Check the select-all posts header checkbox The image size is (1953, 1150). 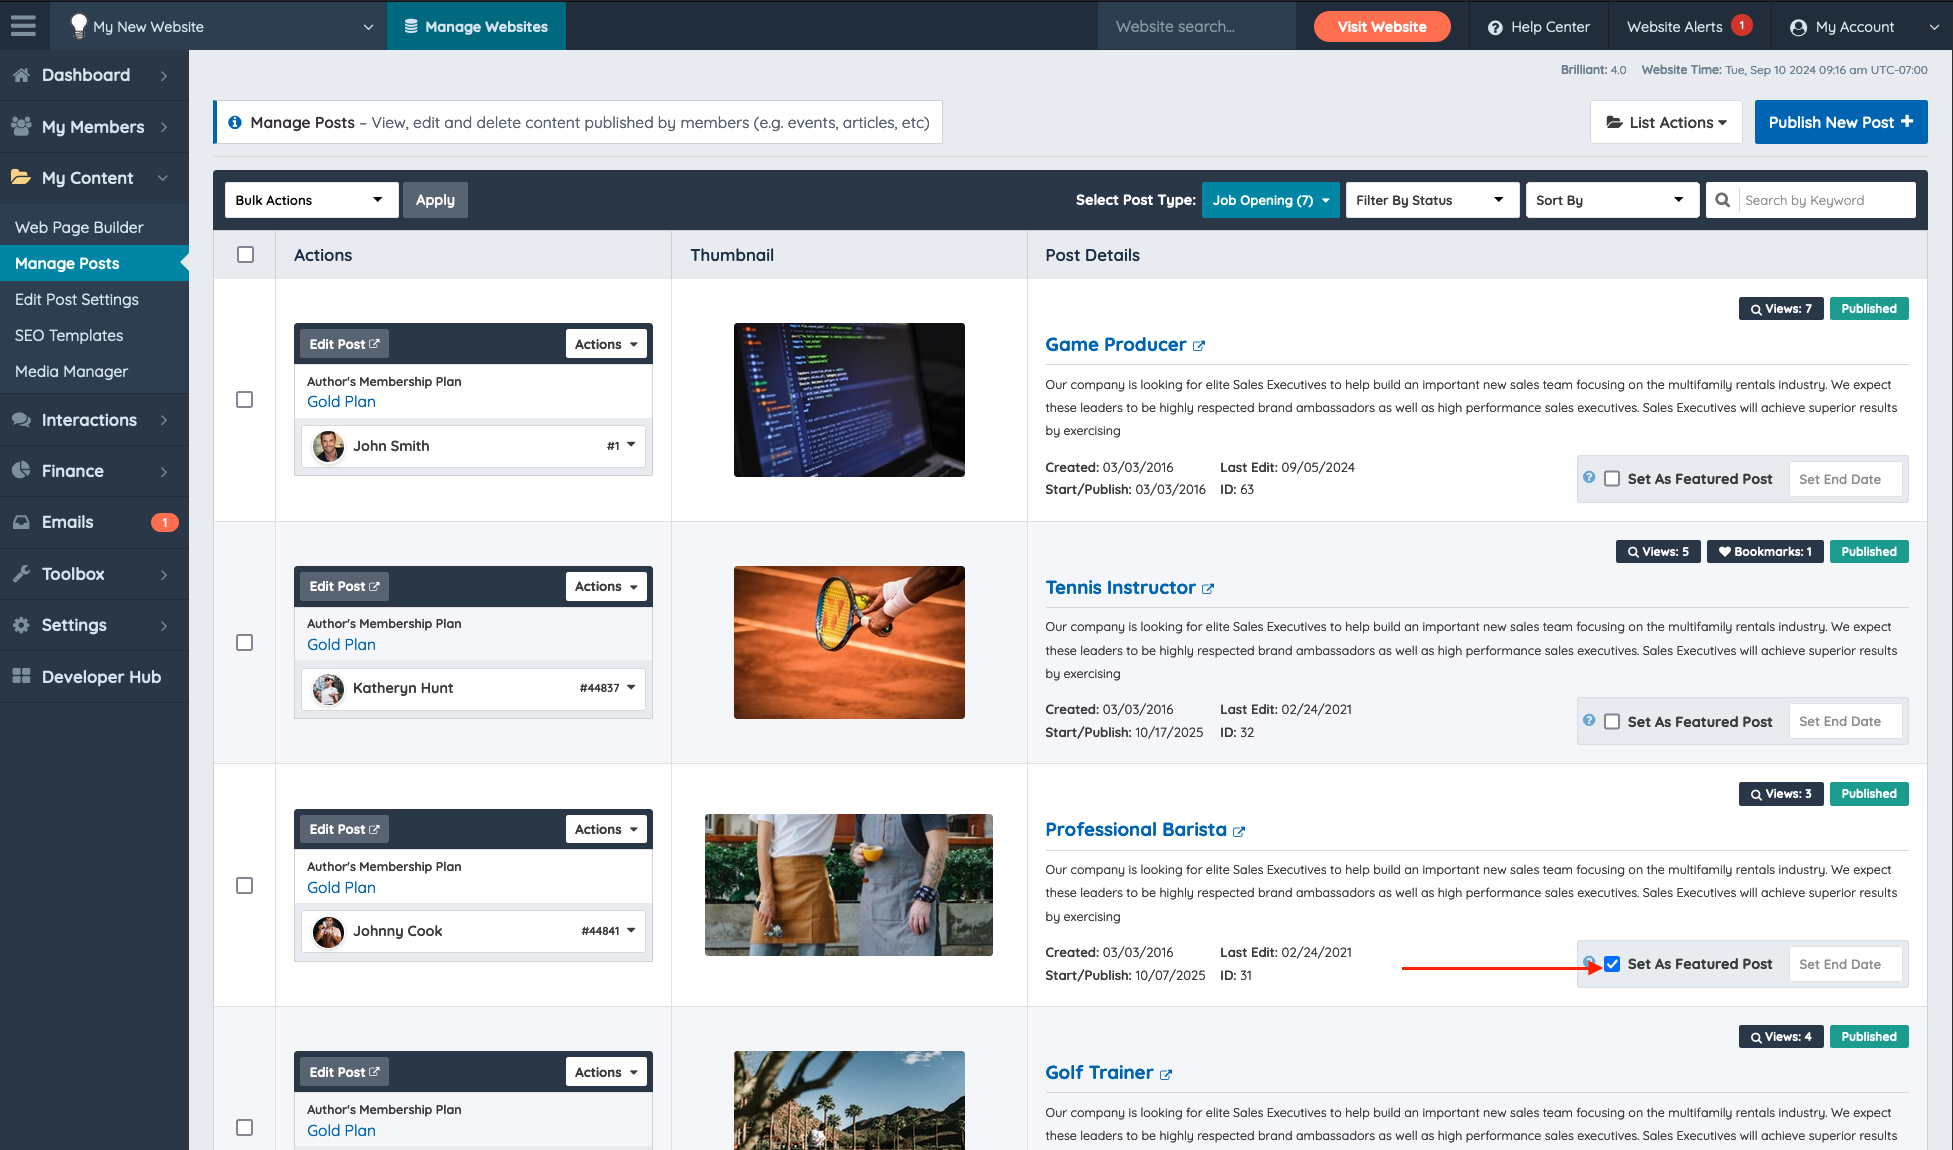[245, 255]
